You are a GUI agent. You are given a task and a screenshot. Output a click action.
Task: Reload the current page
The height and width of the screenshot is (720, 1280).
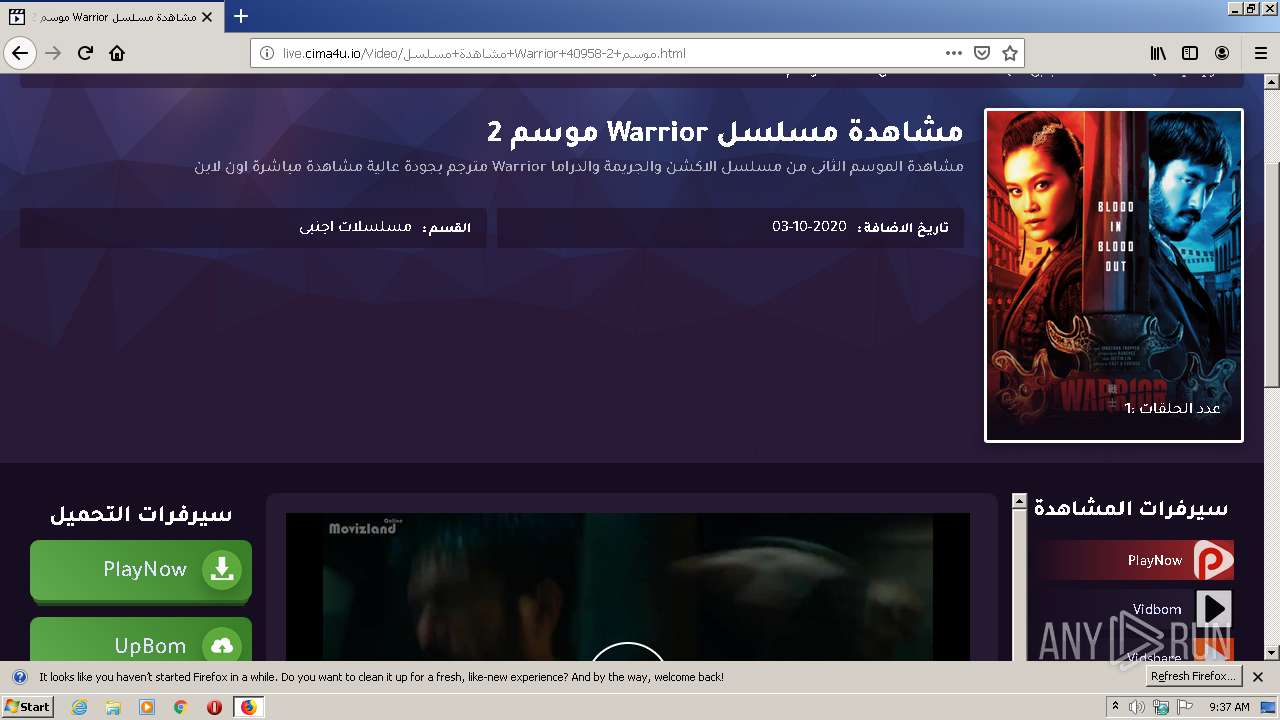coord(86,53)
